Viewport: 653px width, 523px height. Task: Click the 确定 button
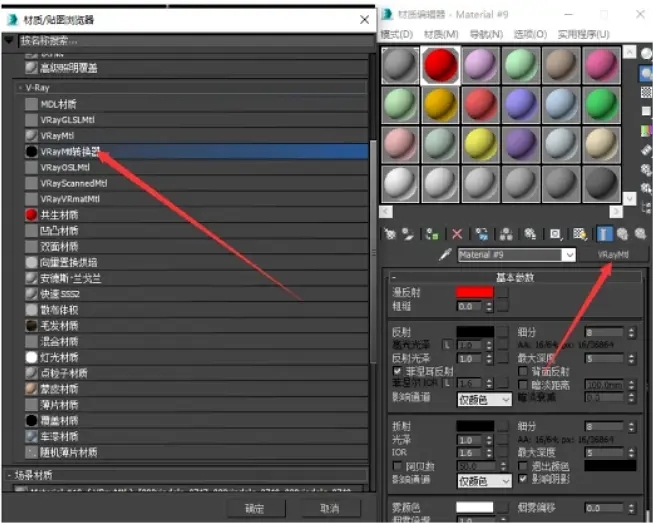(256, 508)
